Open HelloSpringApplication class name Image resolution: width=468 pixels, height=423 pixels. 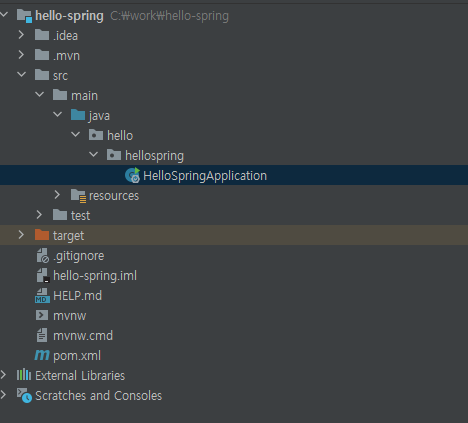pyautogui.click(x=205, y=176)
